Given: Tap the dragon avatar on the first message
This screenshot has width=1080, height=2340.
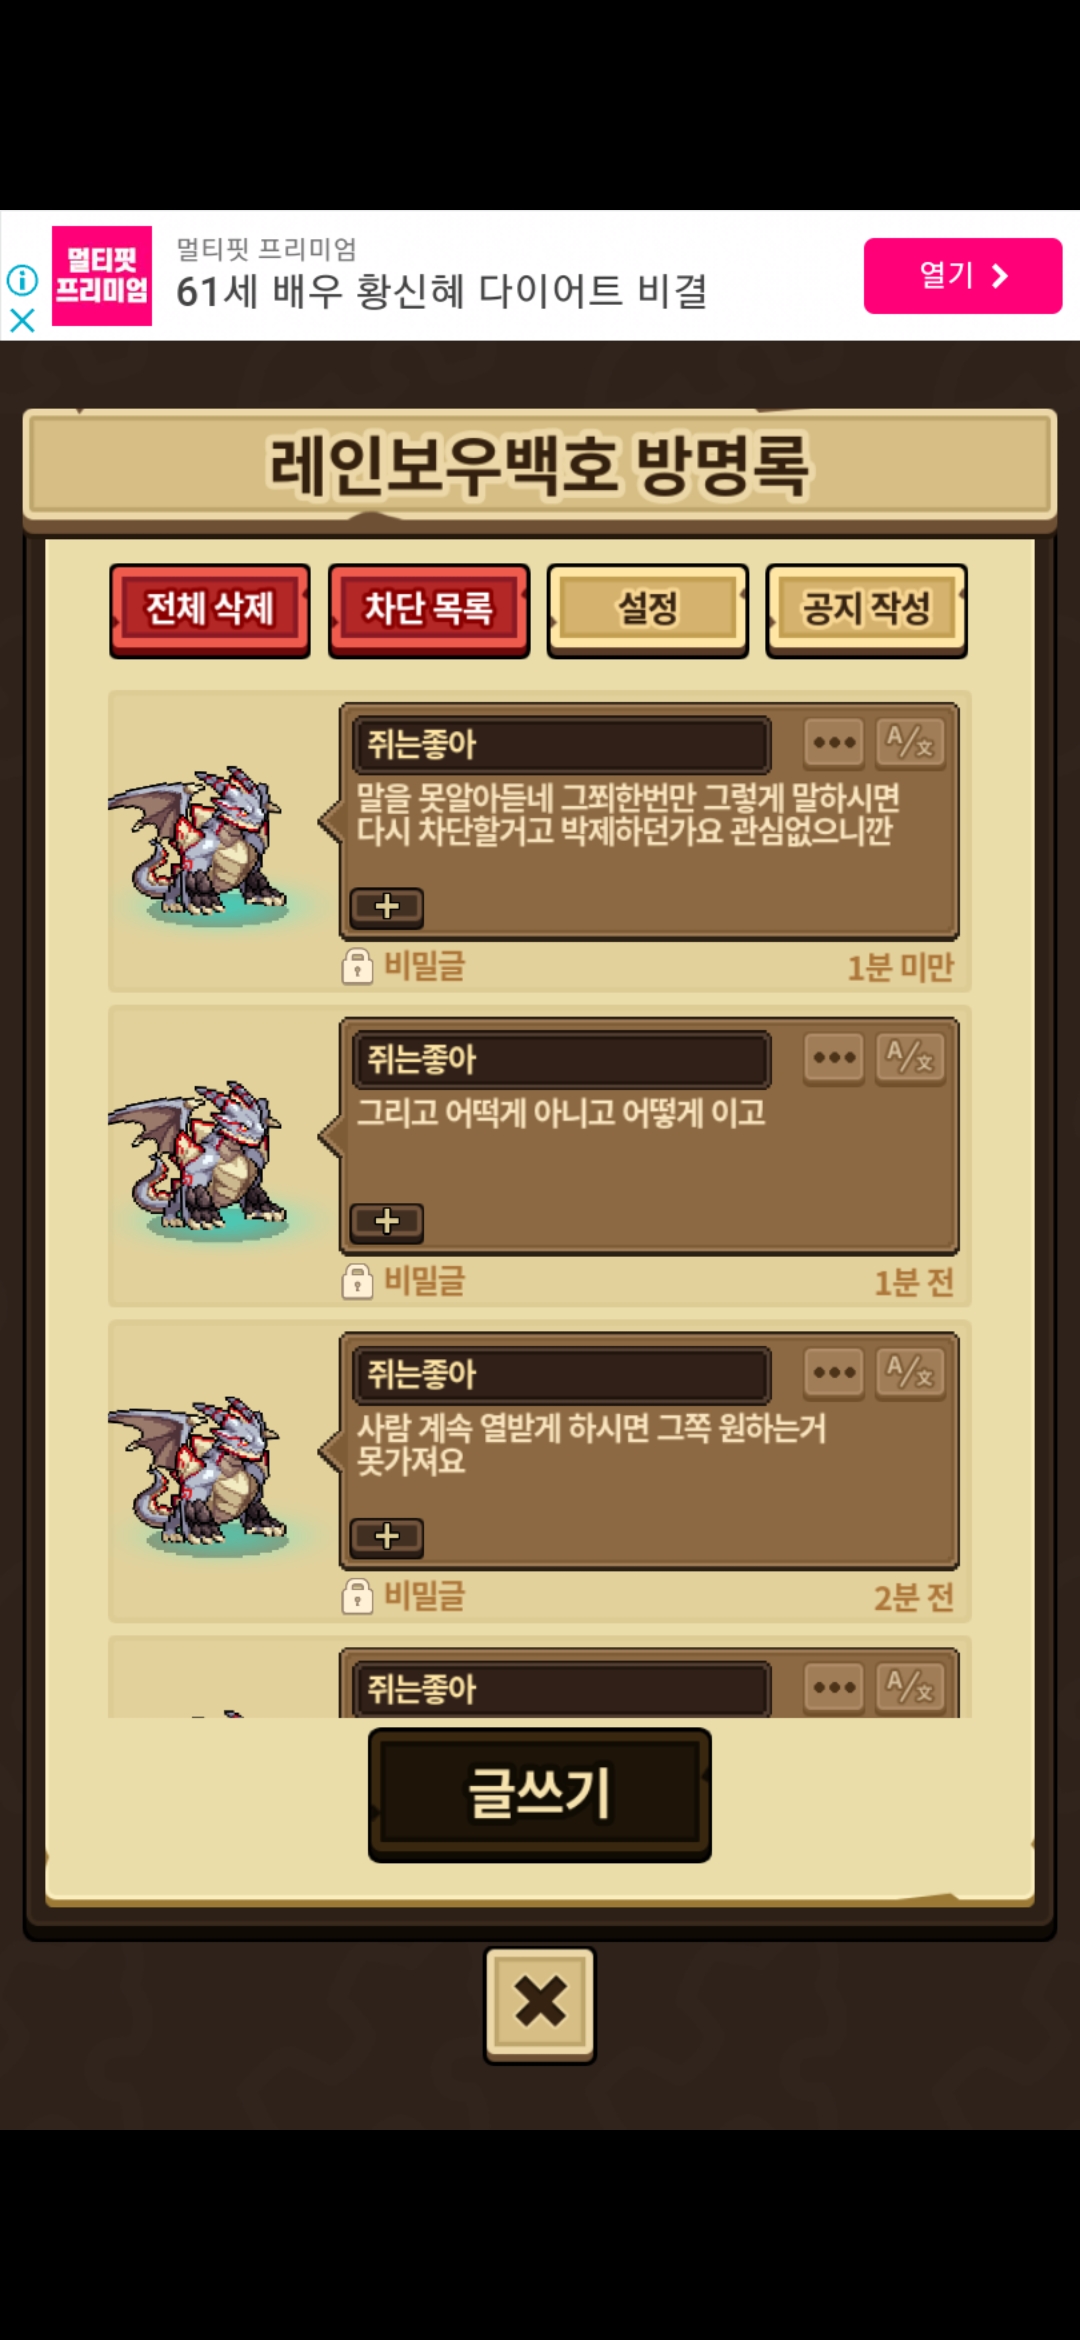Looking at the screenshot, I should pos(200,845).
